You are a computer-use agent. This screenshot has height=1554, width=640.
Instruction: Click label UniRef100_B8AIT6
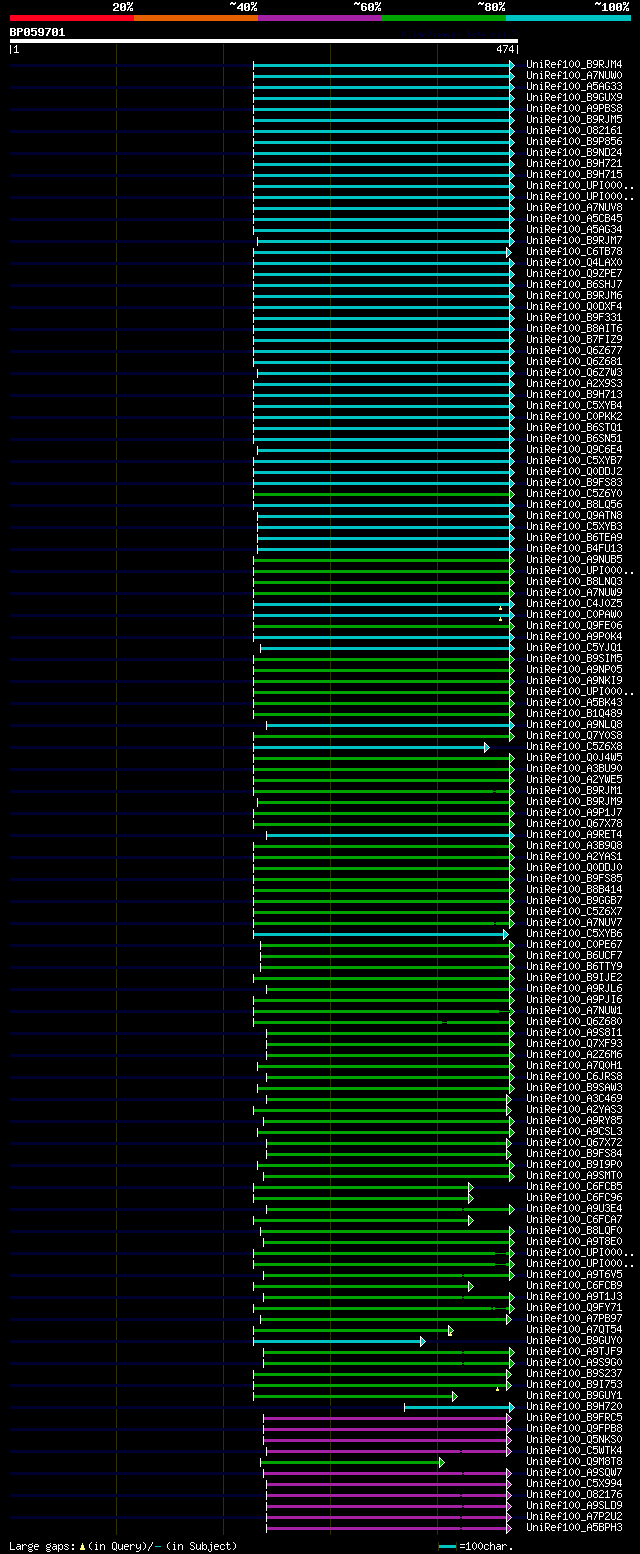click(574, 329)
